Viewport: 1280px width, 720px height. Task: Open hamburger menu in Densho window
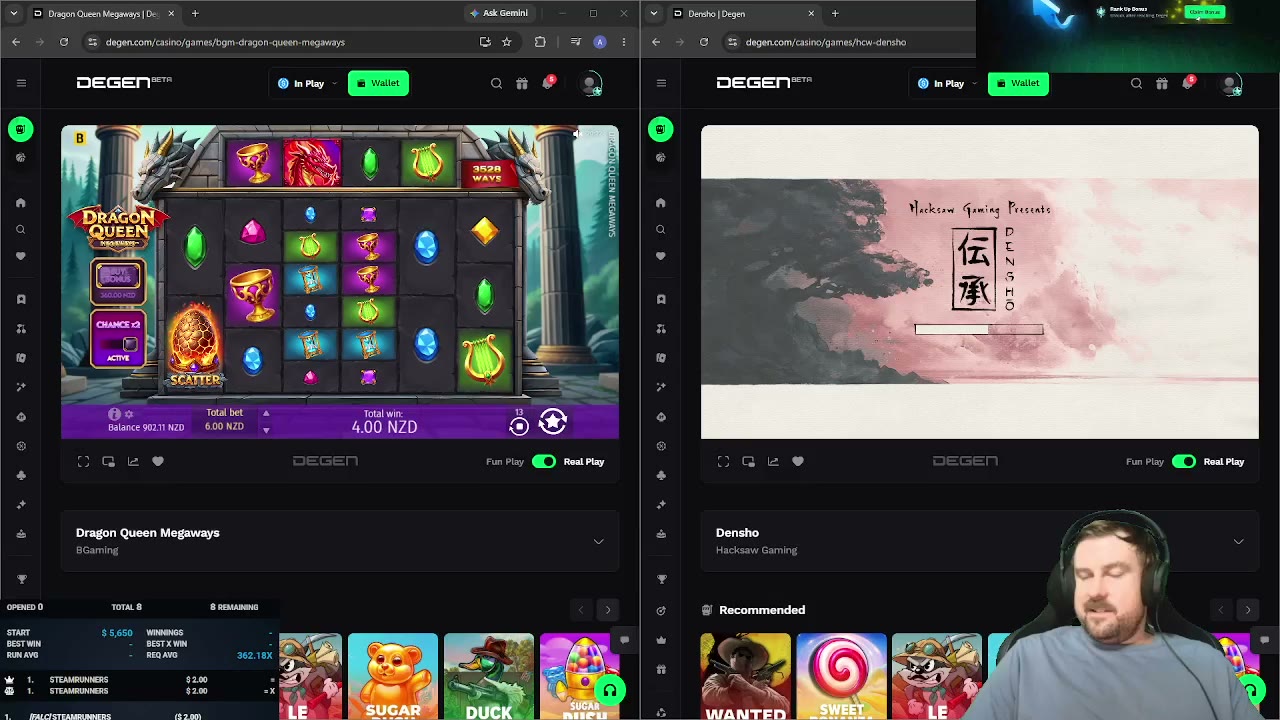pyautogui.click(x=661, y=83)
